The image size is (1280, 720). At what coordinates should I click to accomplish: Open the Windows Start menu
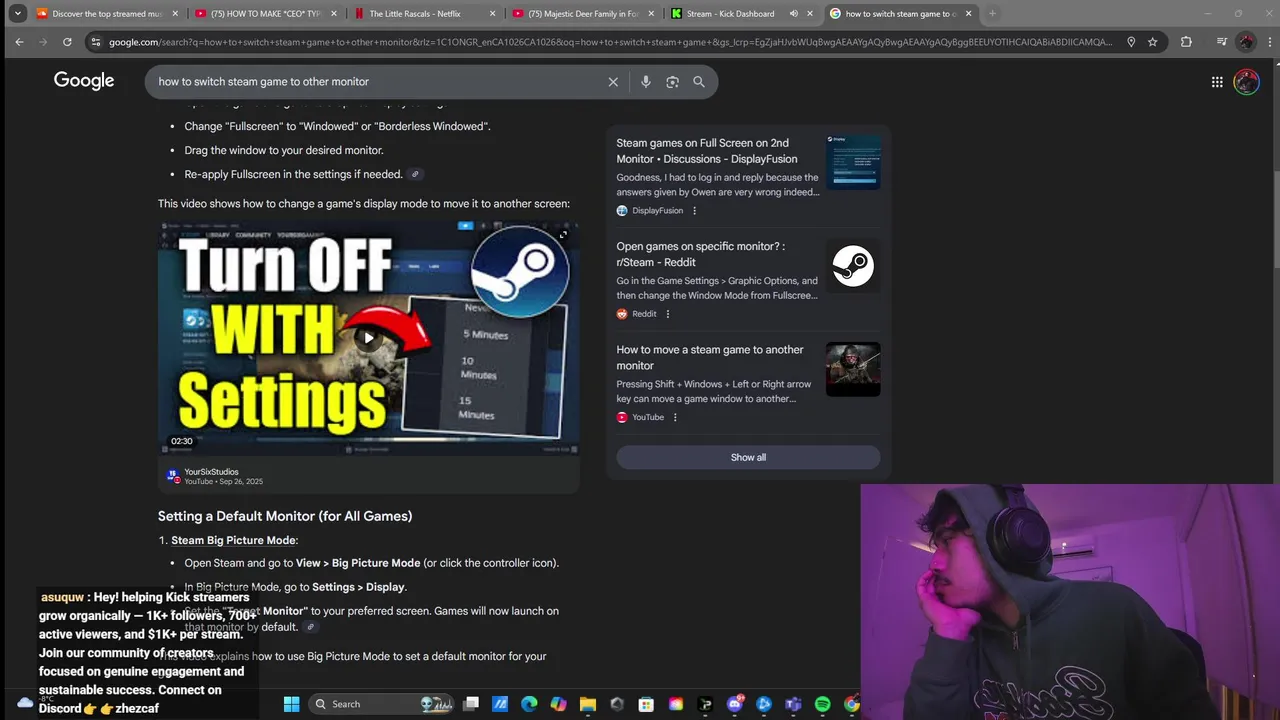pyautogui.click(x=291, y=704)
